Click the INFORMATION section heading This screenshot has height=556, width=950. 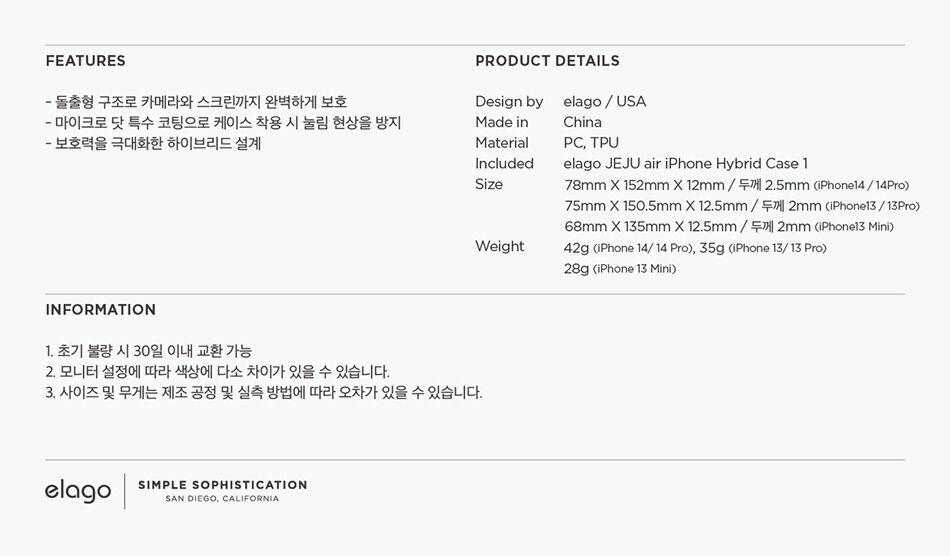[x=101, y=309]
